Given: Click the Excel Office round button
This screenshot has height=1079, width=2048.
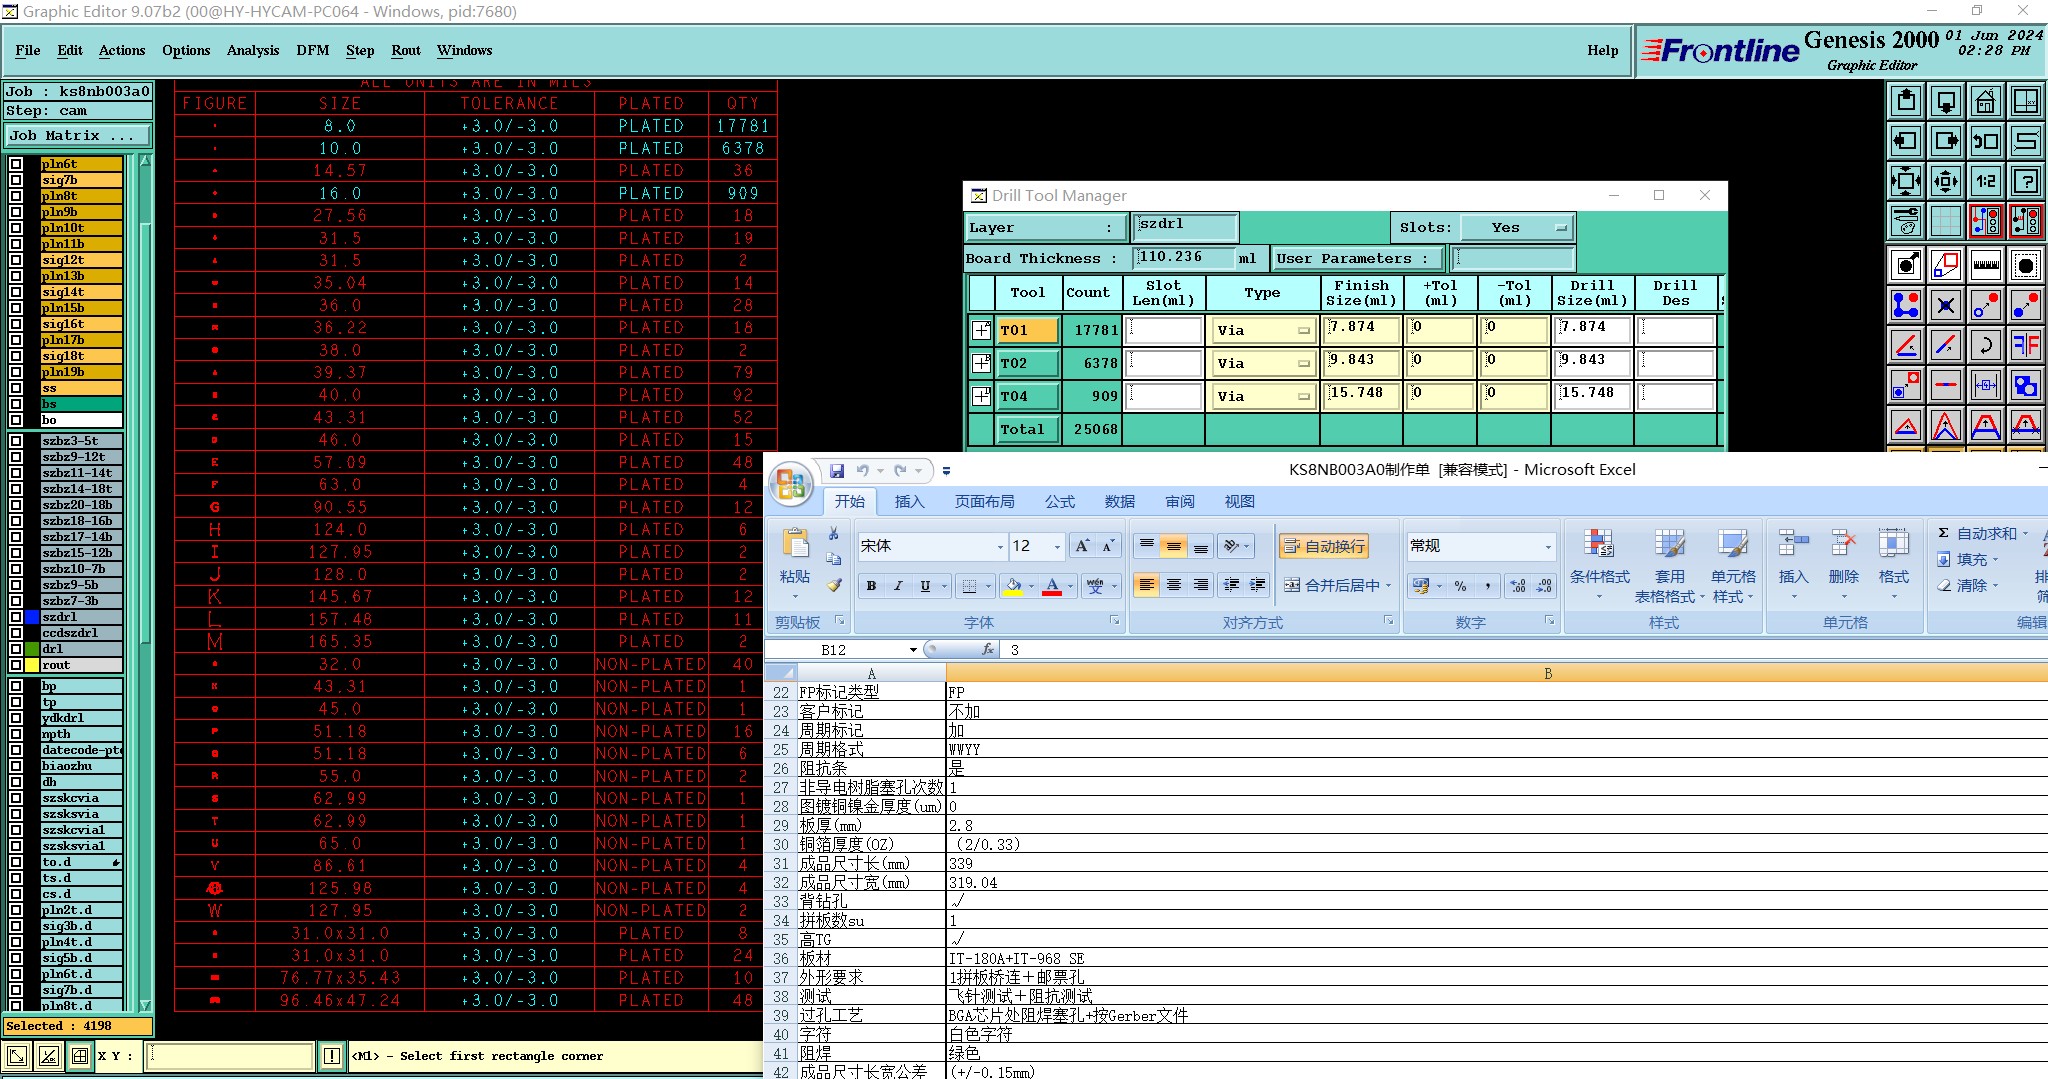Looking at the screenshot, I should [791, 485].
